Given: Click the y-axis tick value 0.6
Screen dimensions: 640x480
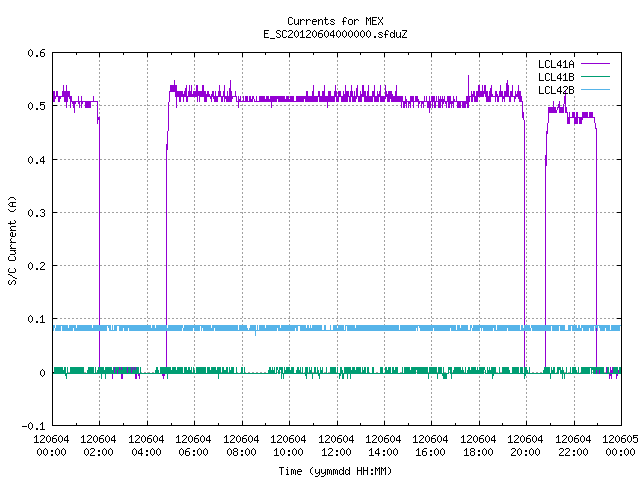Looking at the screenshot, I should tap(37, 53).
